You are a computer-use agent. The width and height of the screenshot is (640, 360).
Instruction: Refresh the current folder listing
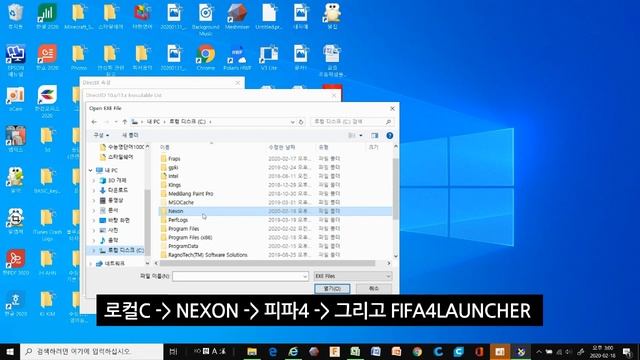coord(301,122)
